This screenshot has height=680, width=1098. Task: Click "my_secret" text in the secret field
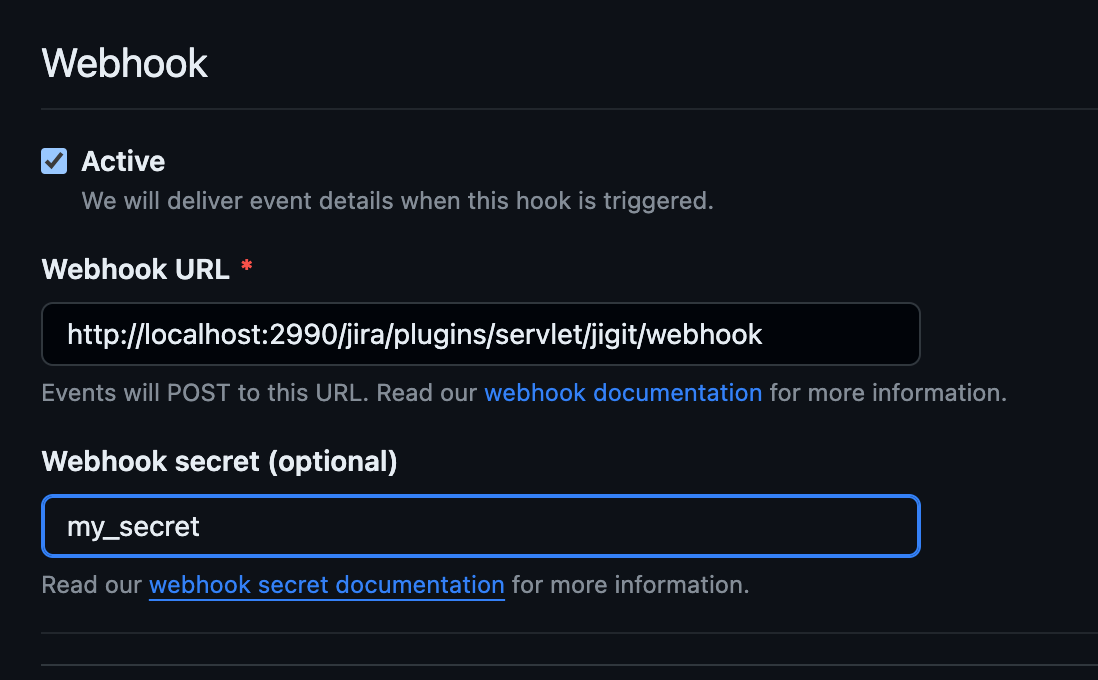point(133,526)
